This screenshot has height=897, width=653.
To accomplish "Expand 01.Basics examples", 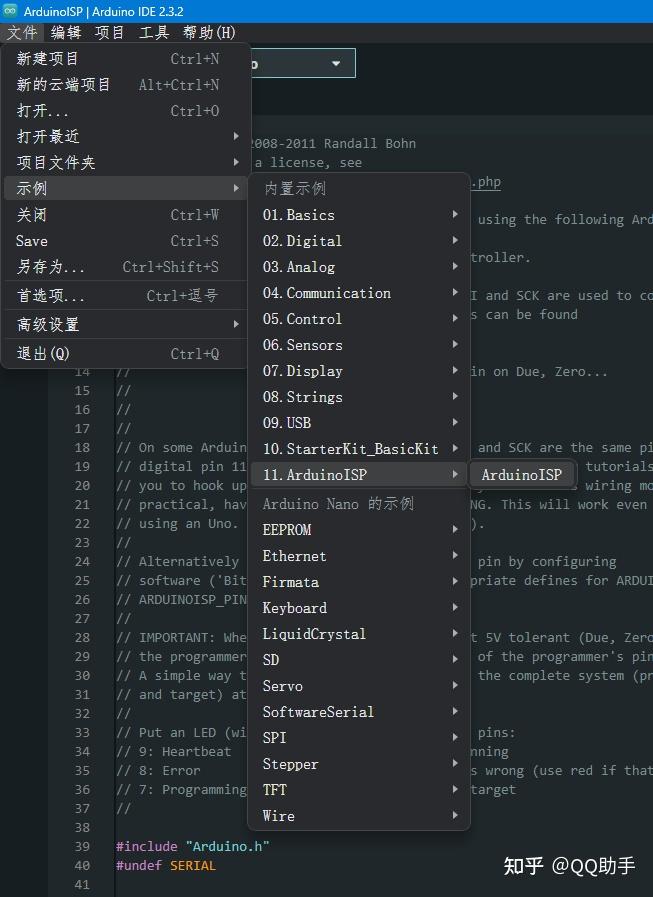I will click(359, 215).
